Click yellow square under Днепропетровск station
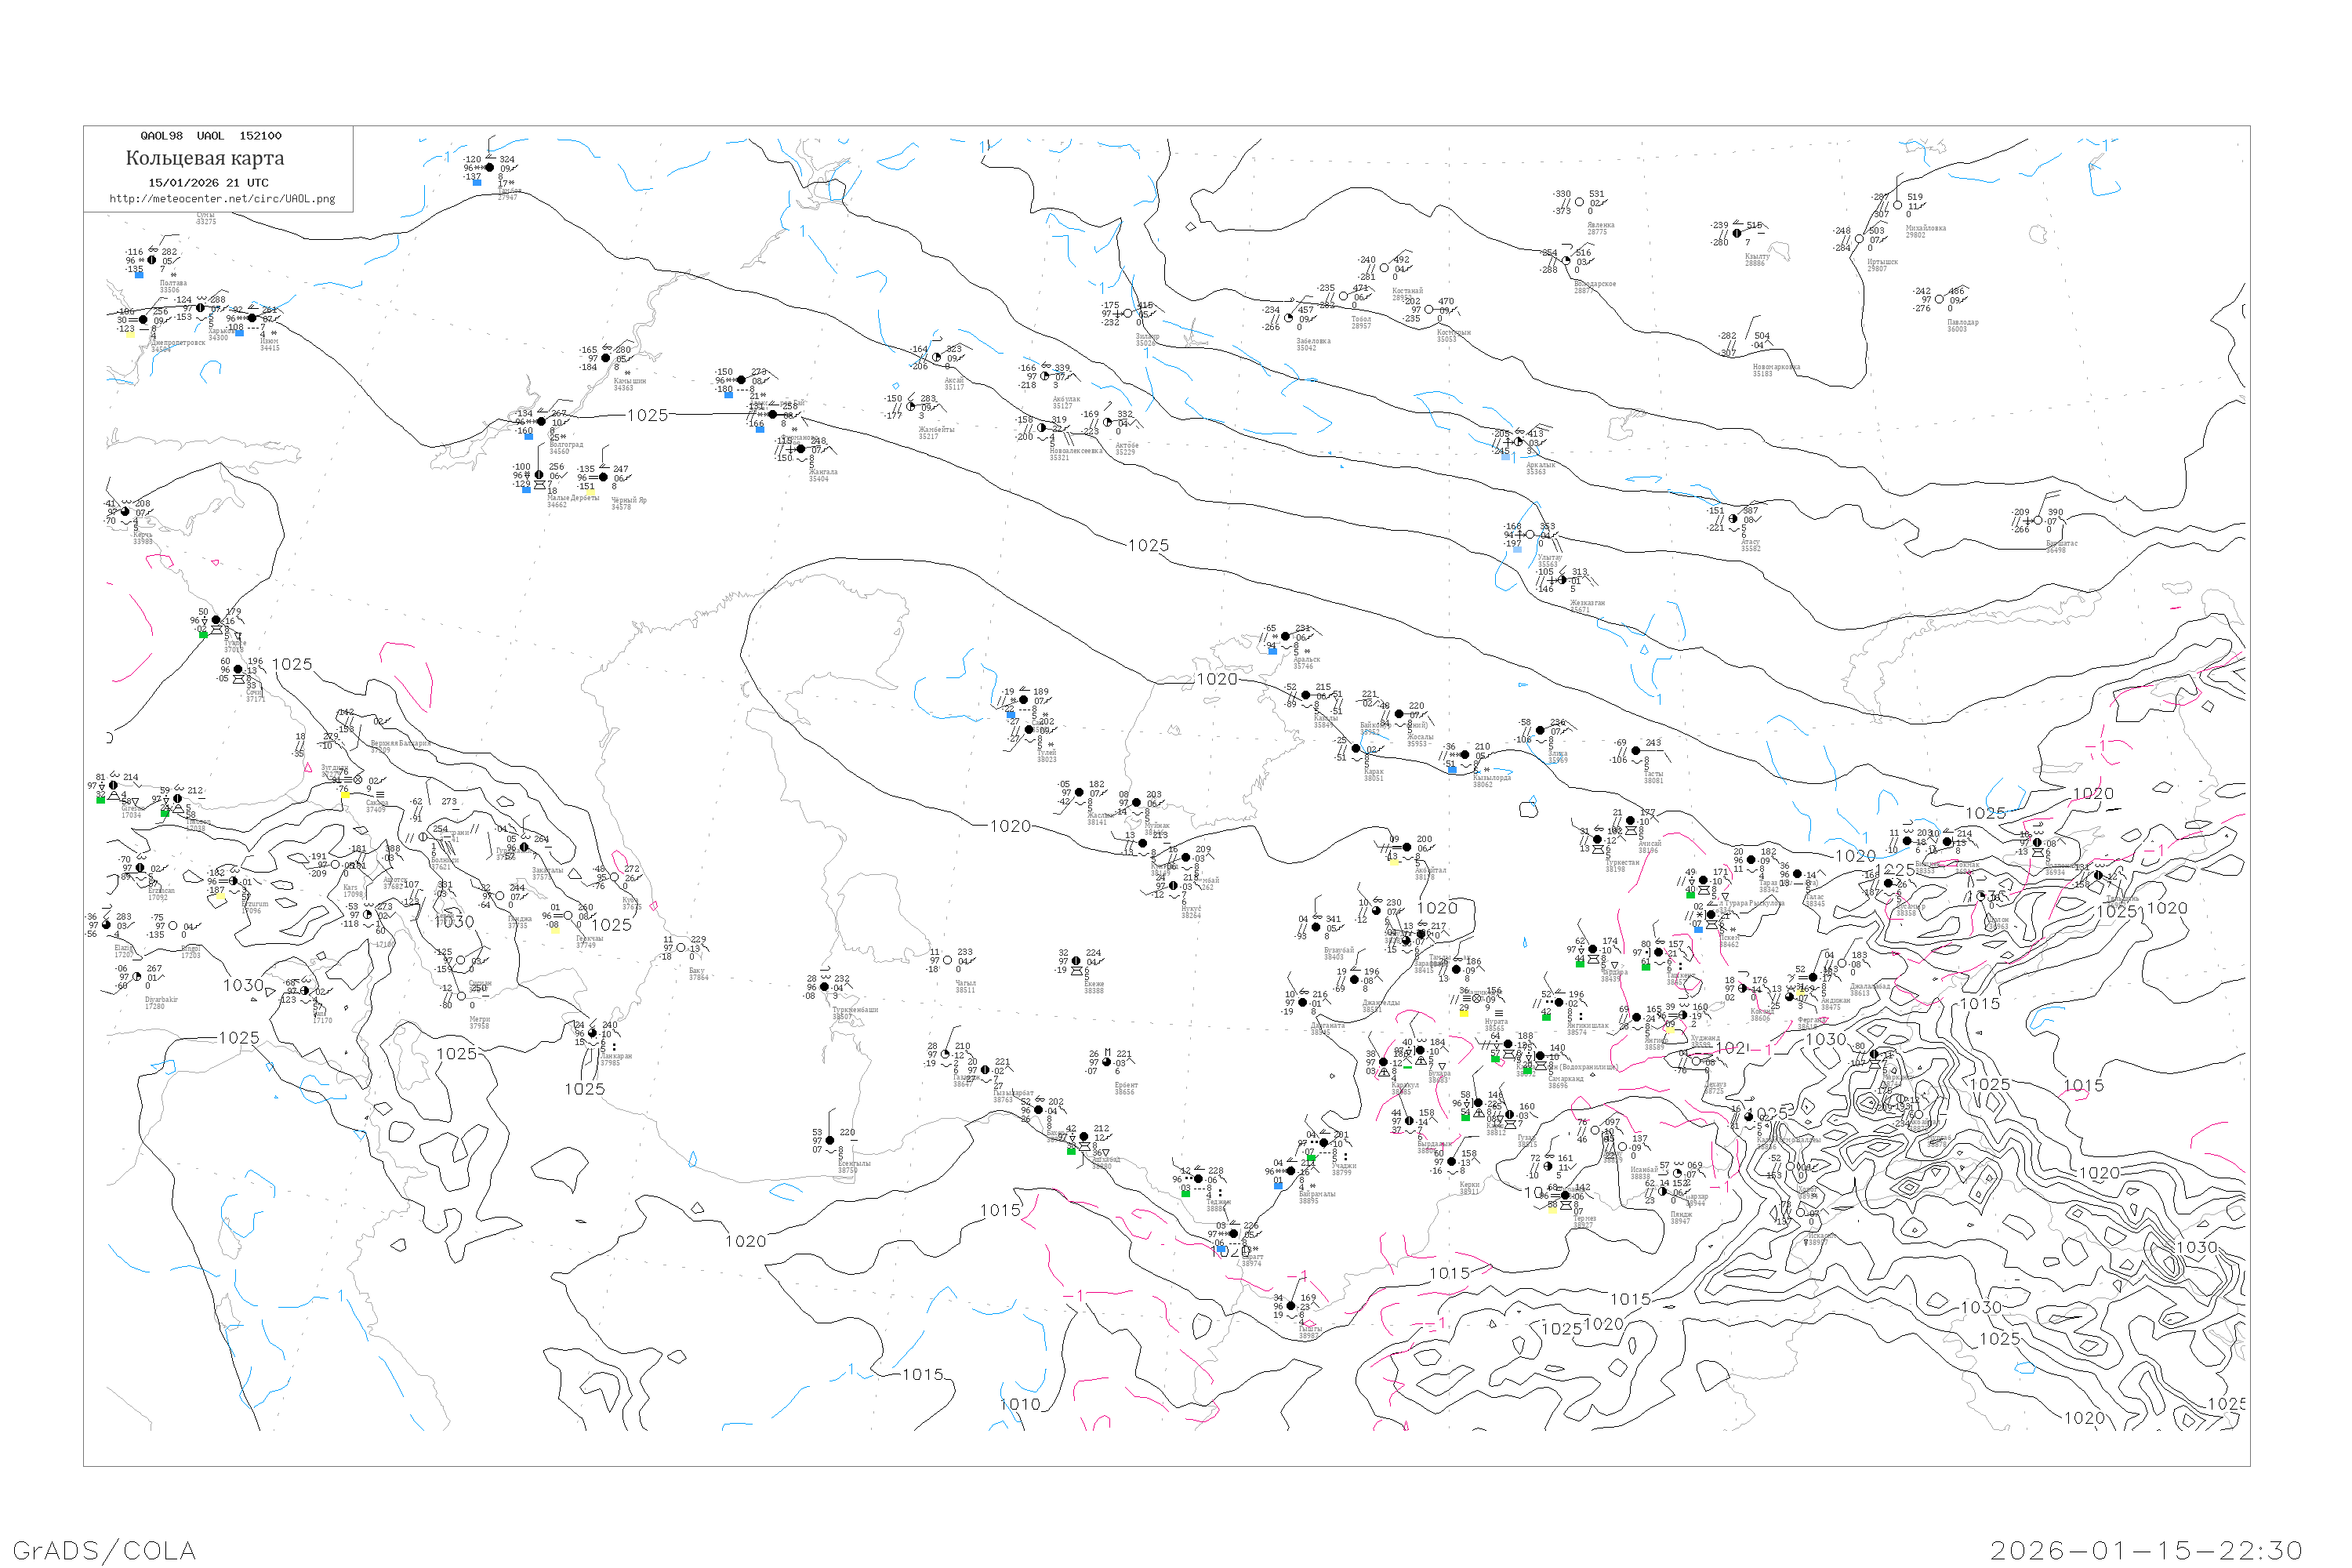 tap(129, 334)
